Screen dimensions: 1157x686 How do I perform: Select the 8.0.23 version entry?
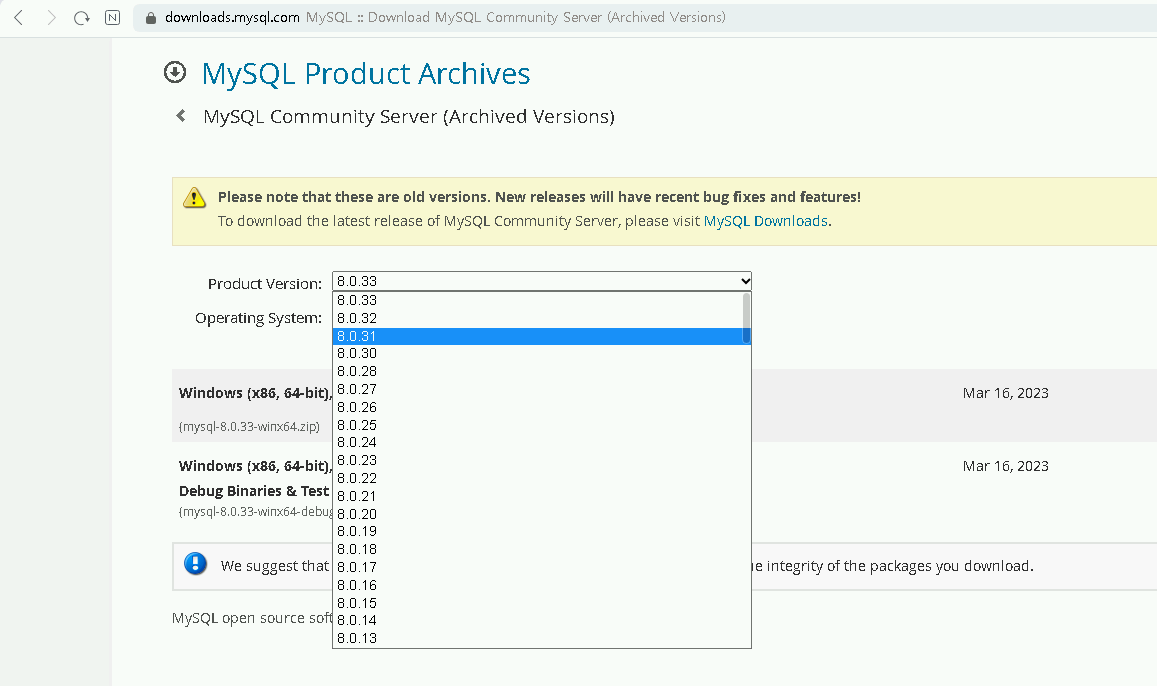coord(537,460)
